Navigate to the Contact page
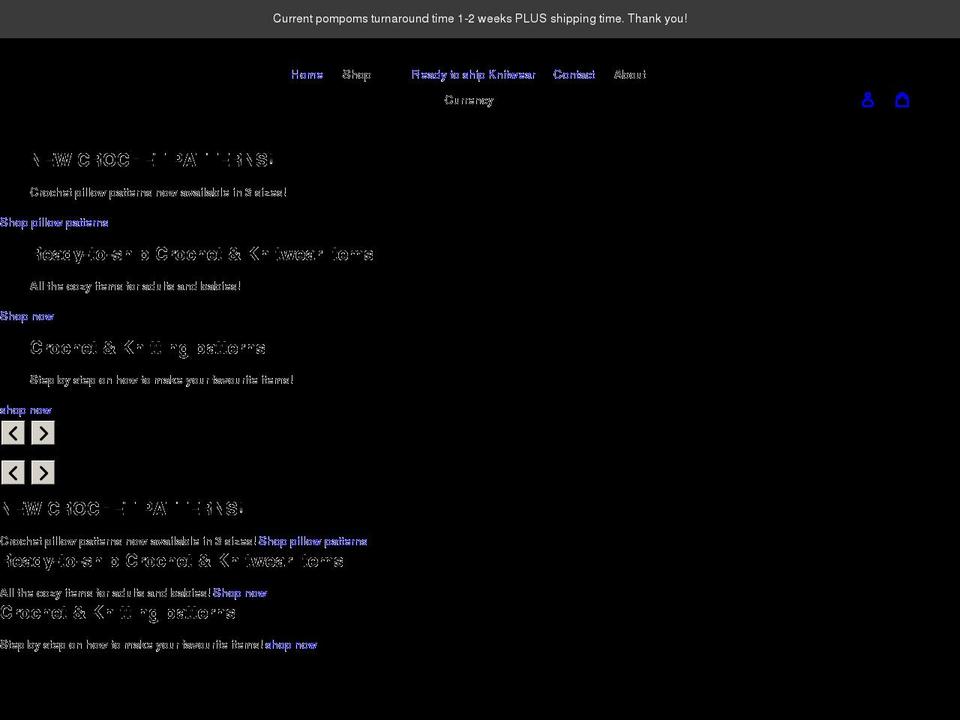 click(574, 75)
